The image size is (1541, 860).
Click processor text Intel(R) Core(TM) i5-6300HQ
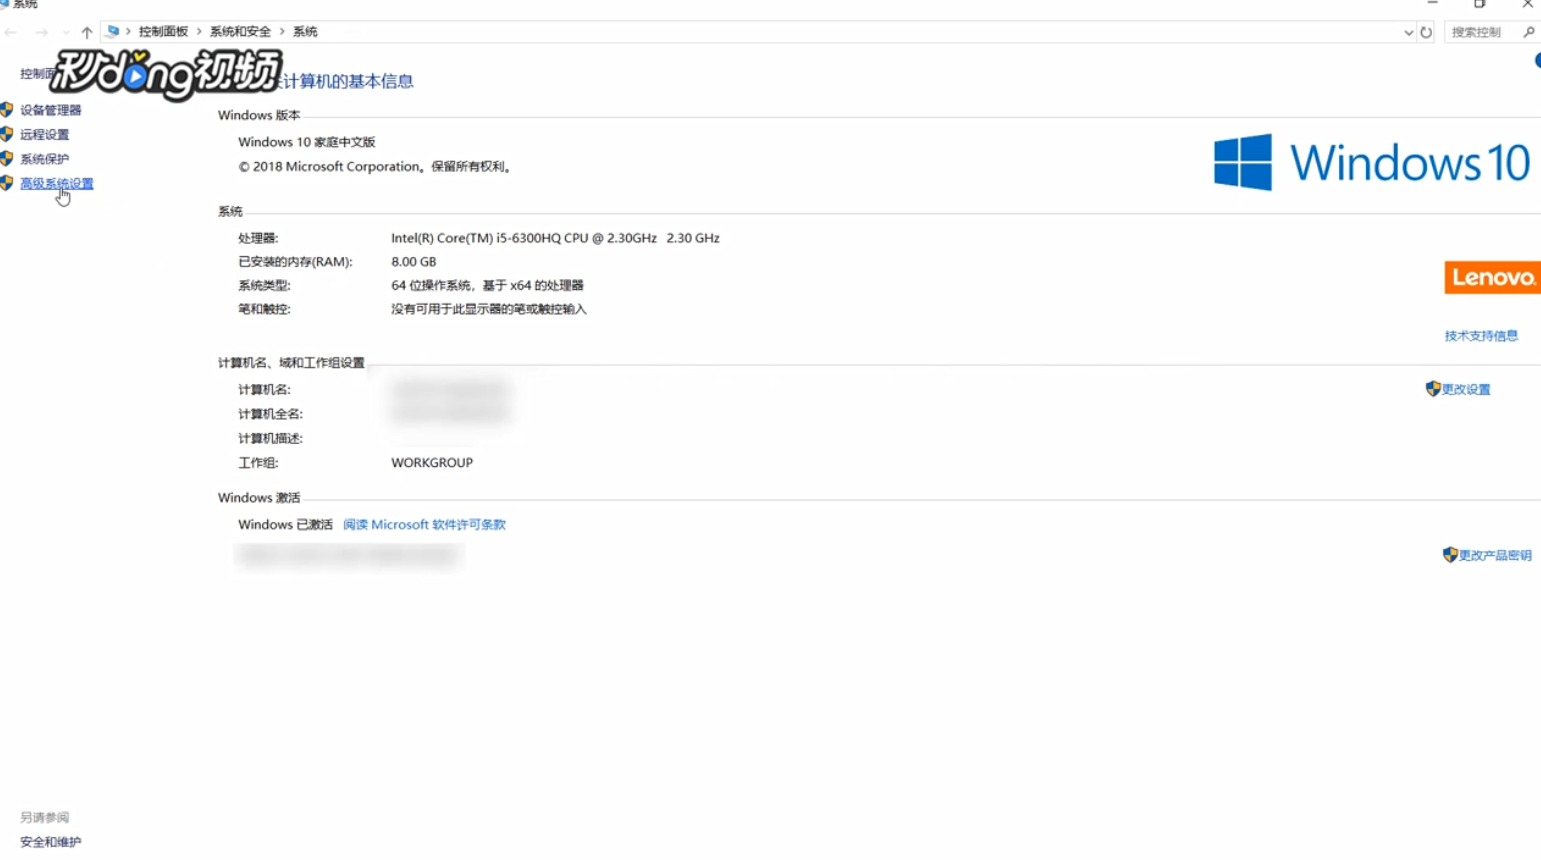tap(555, 238)
